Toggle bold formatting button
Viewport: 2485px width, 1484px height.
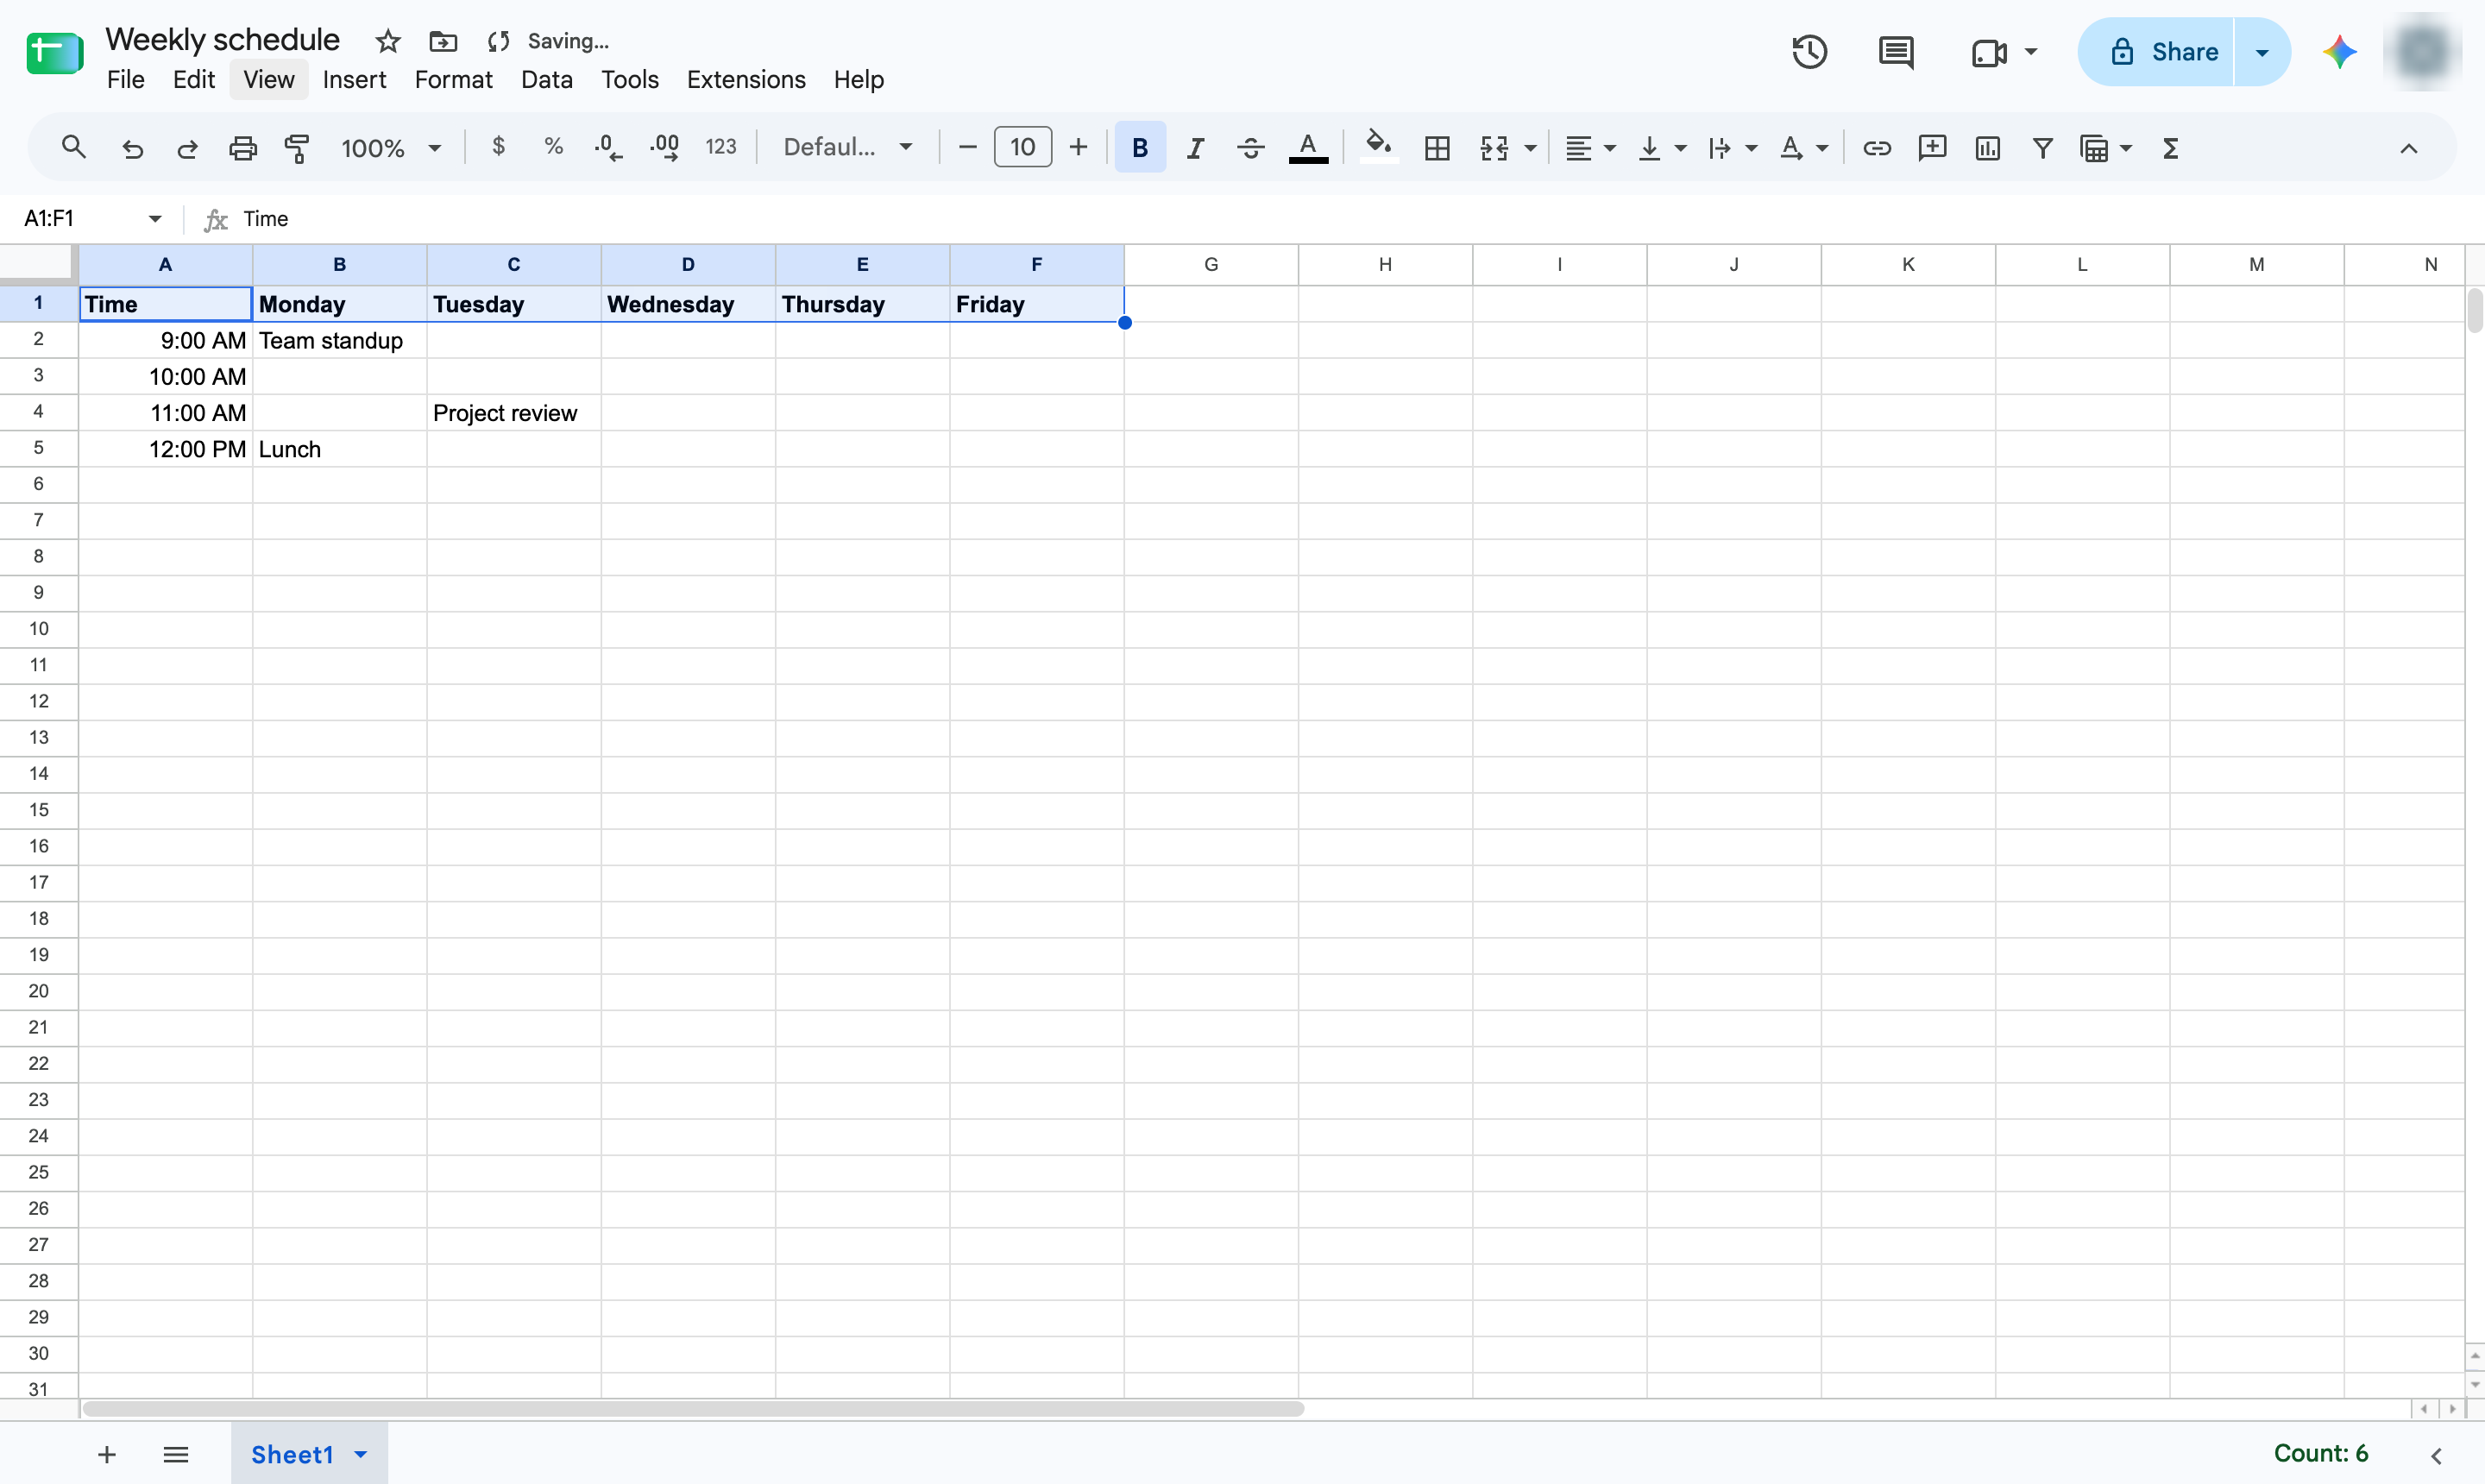1140,148
